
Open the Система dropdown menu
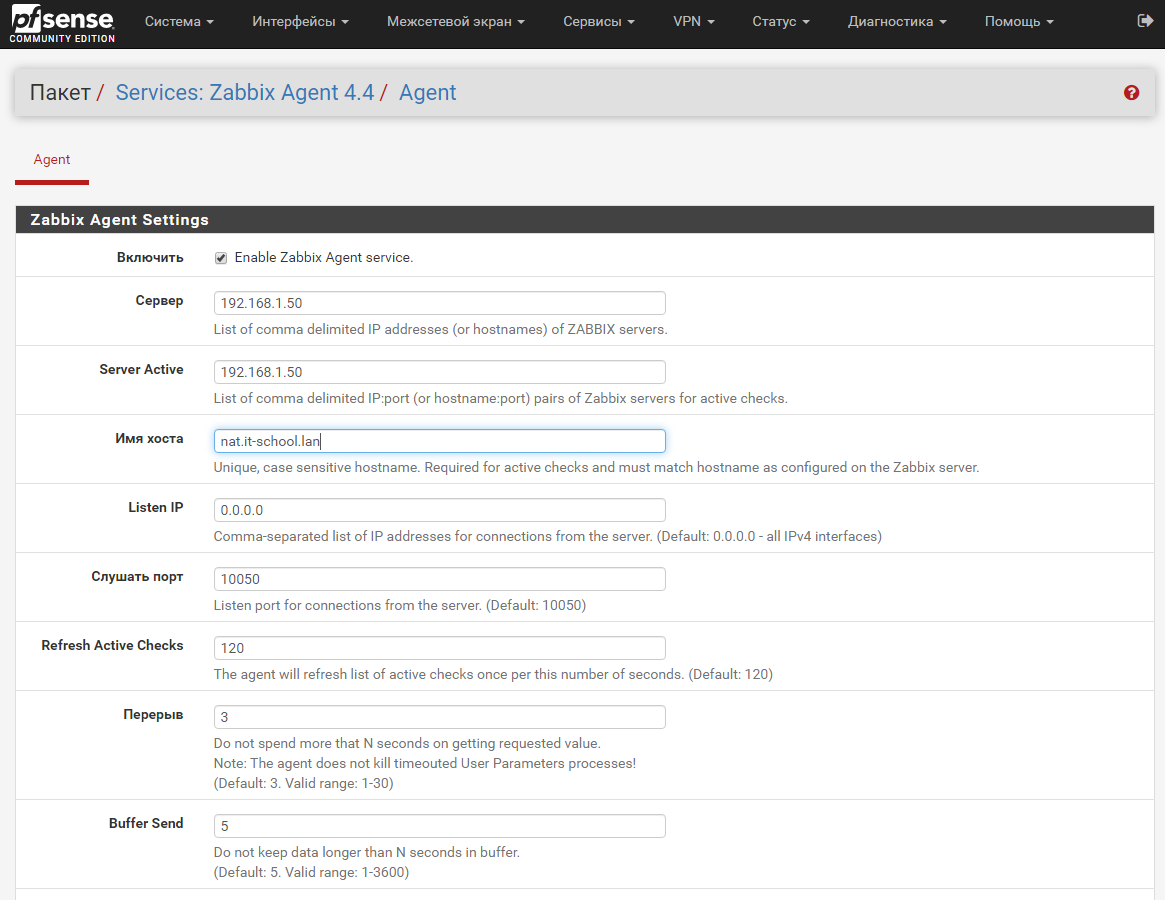(x=179, y=22)
